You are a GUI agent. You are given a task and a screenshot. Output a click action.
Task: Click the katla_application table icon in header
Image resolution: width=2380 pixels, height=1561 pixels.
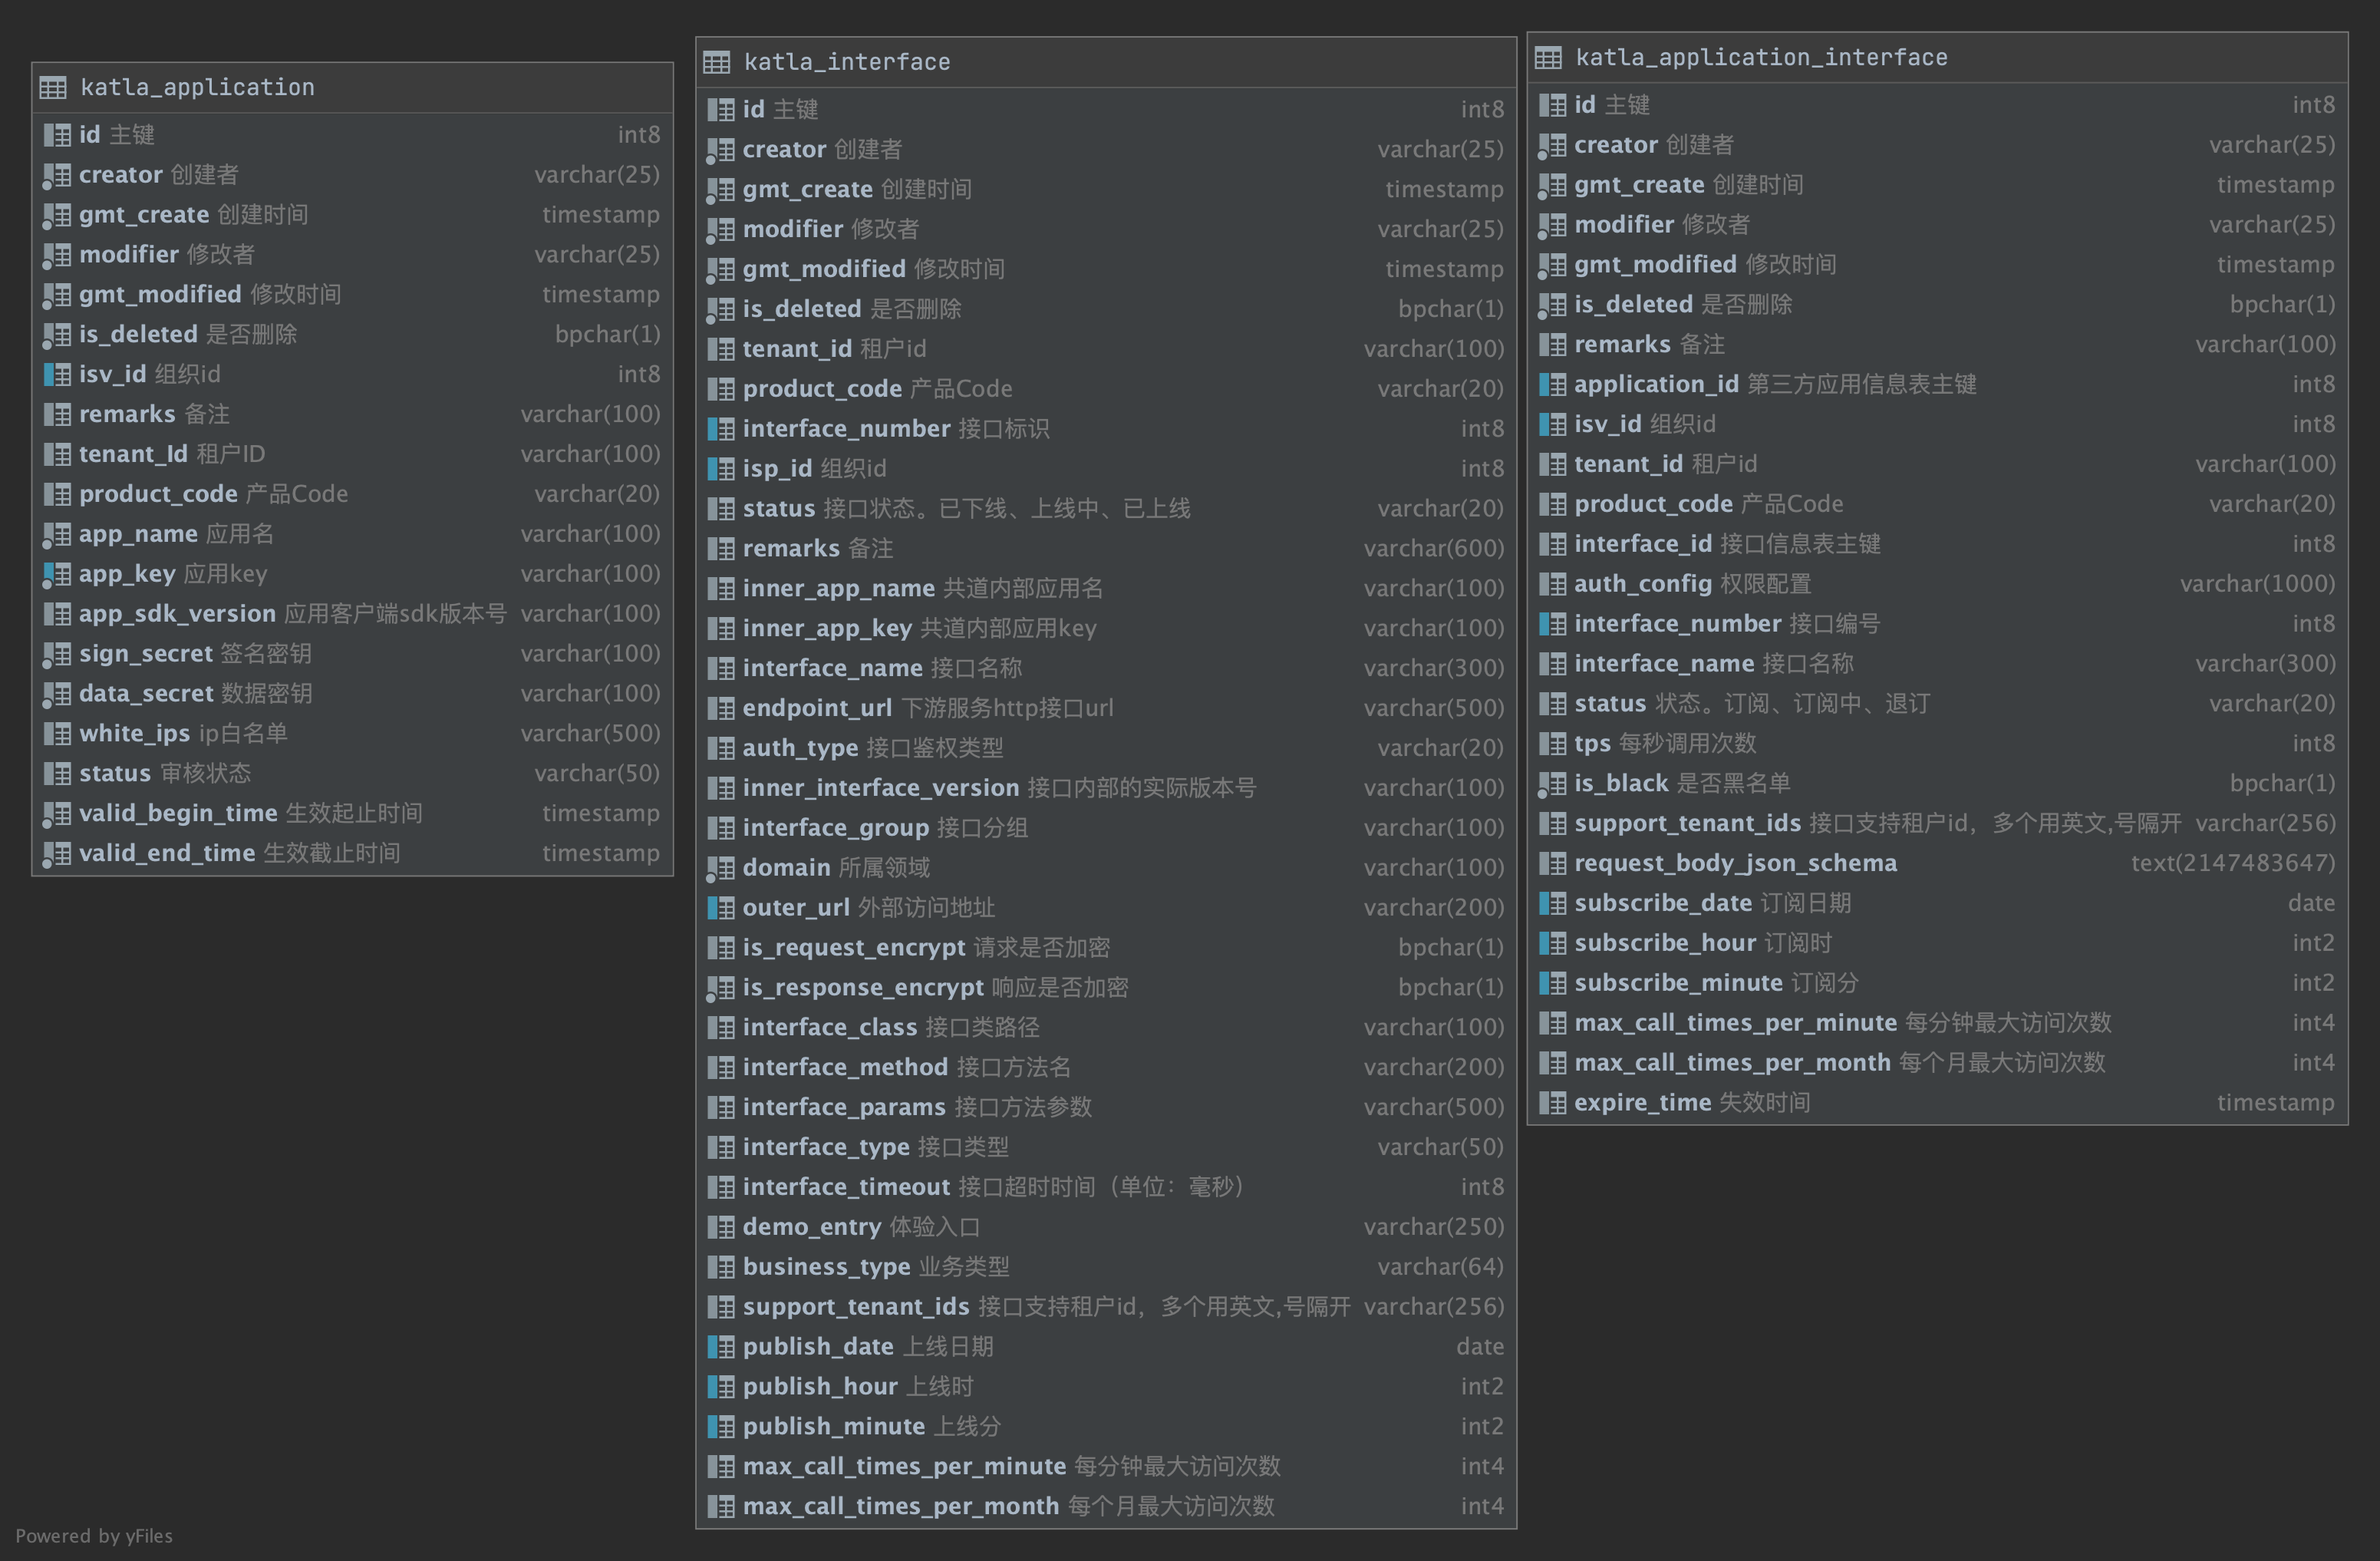tap(53, 88)
